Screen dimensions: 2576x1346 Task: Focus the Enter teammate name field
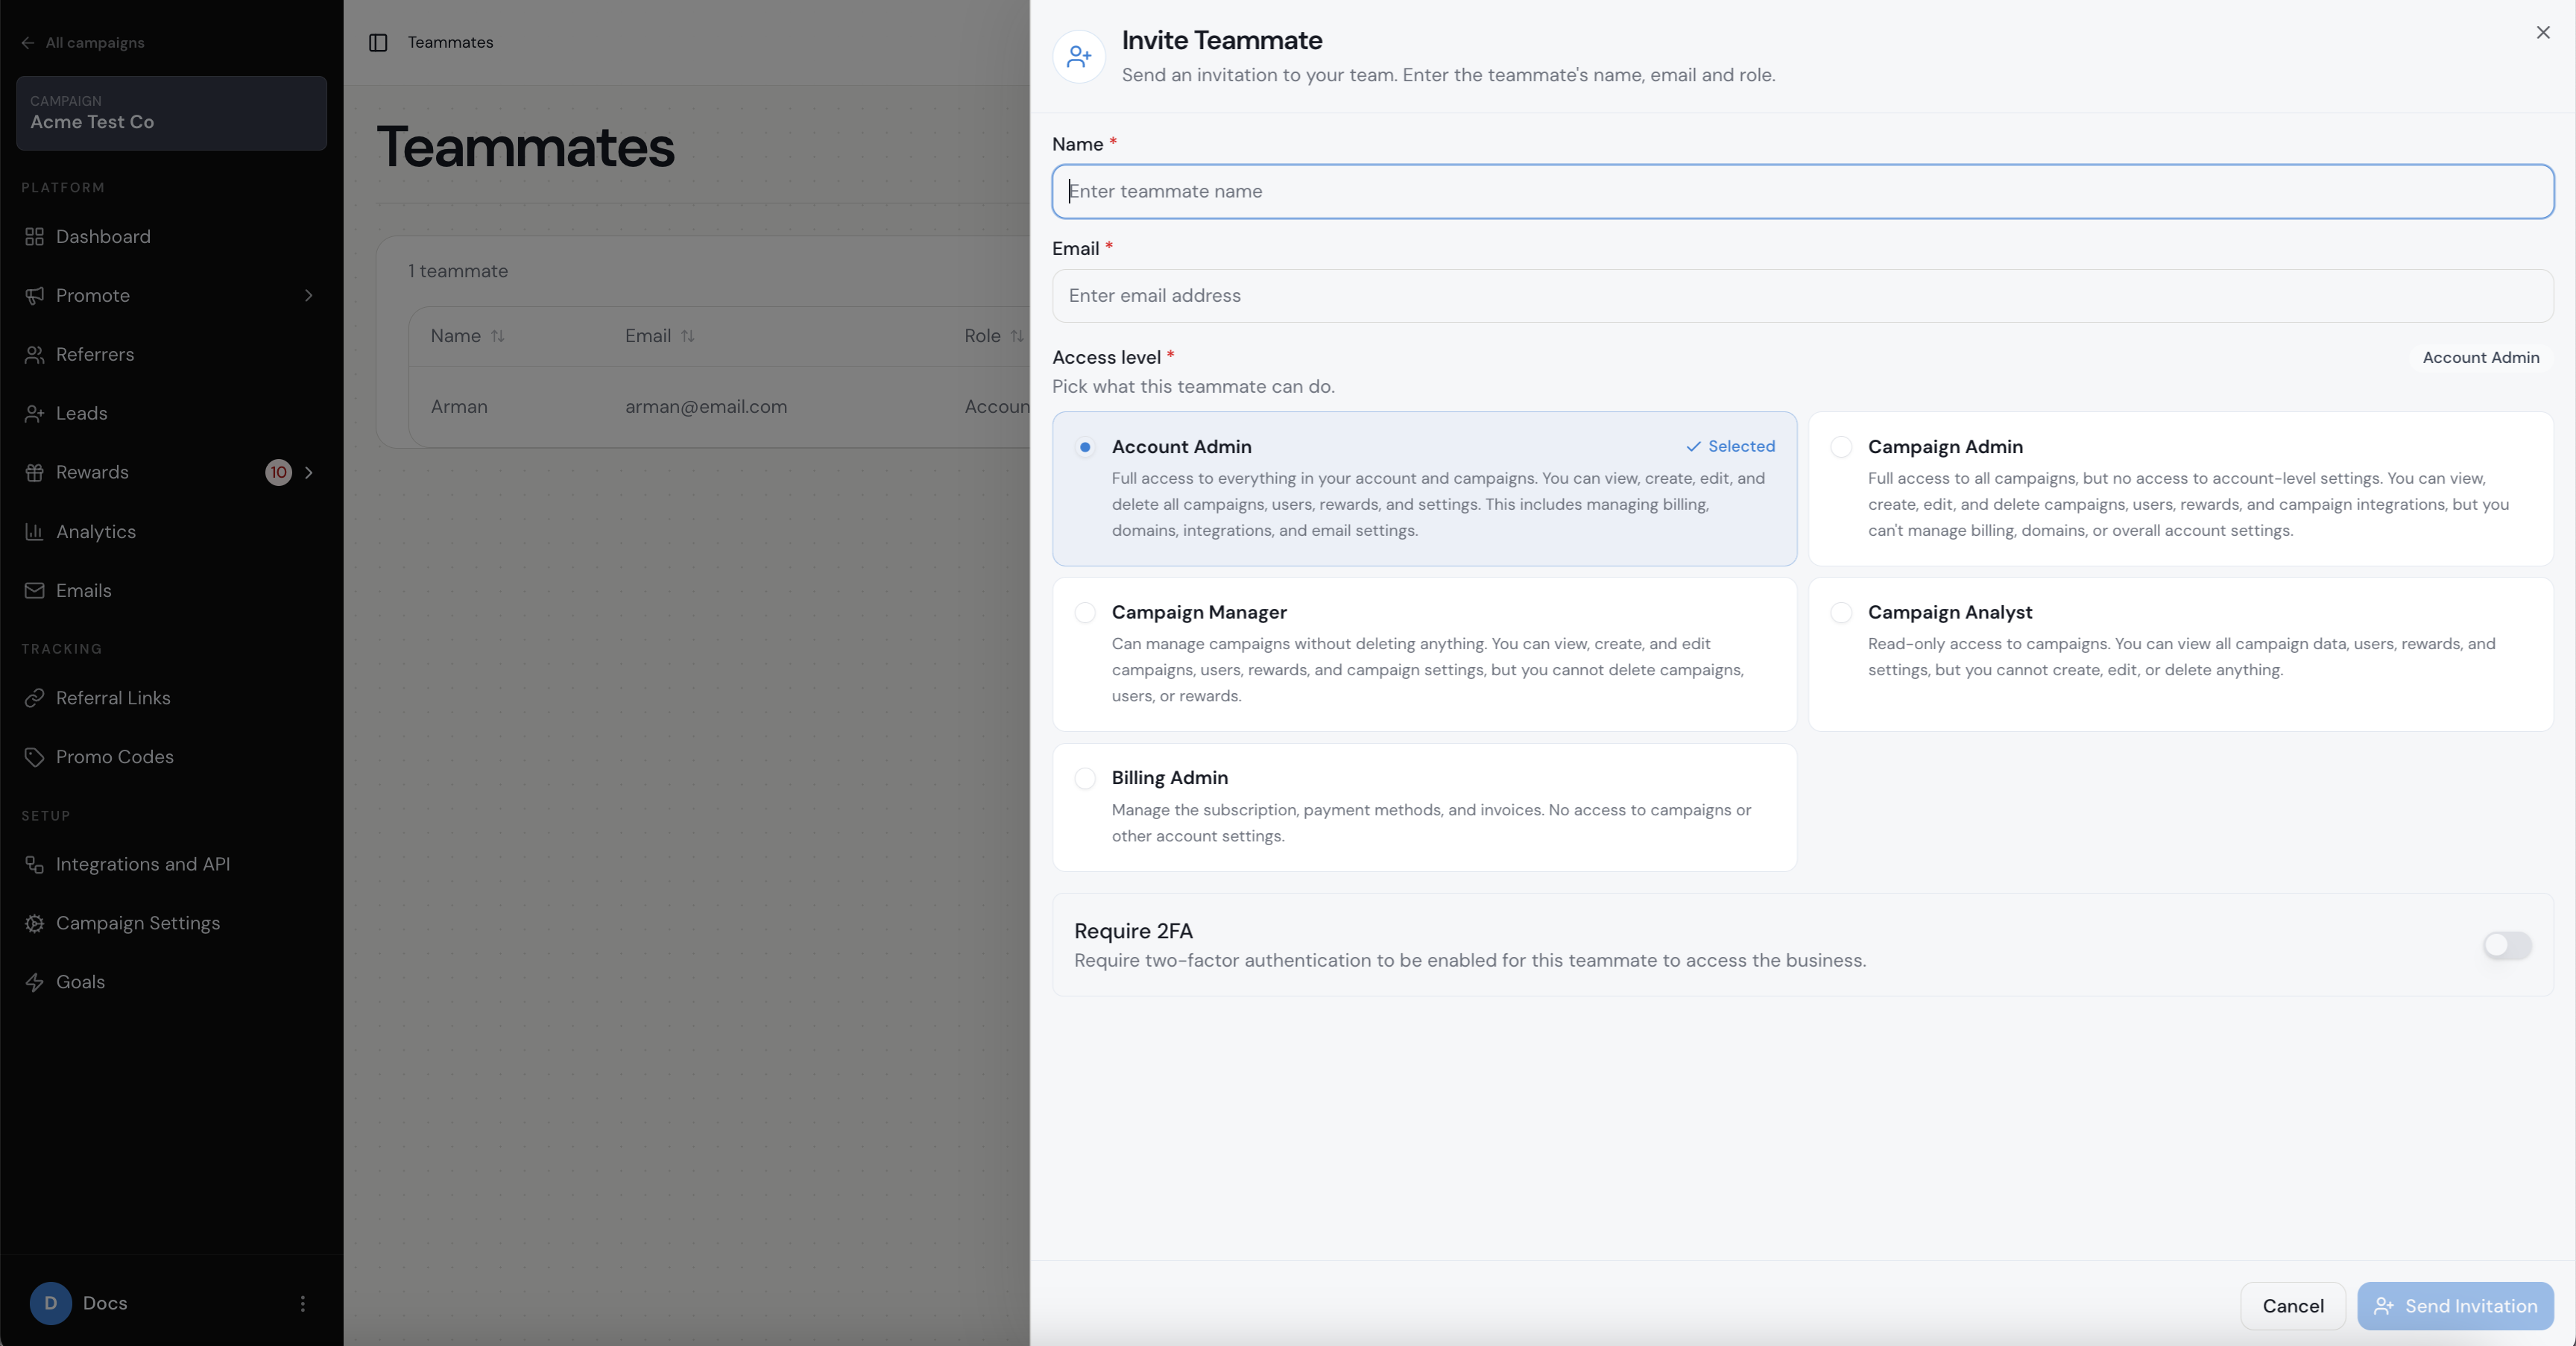1803,192
